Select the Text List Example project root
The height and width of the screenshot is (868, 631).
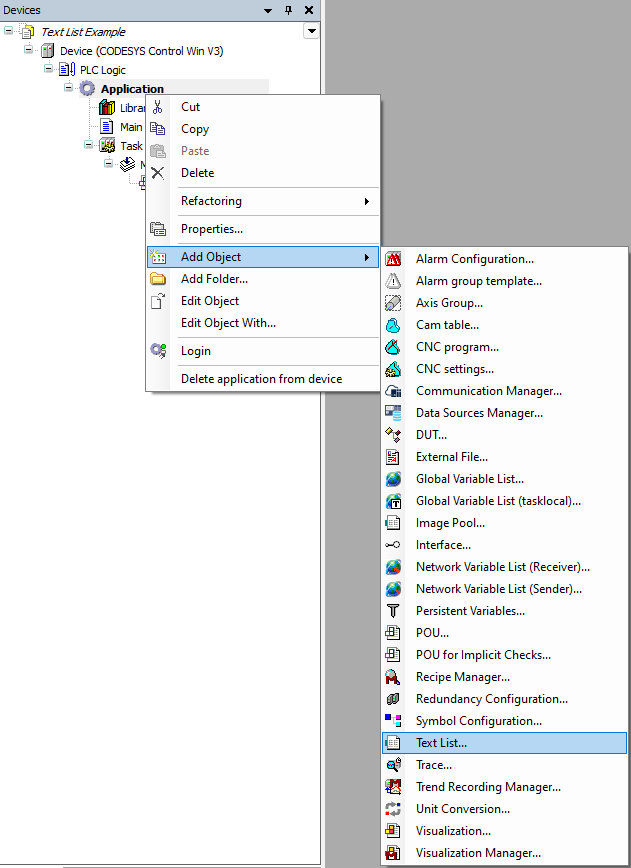(x=83, y=32)
